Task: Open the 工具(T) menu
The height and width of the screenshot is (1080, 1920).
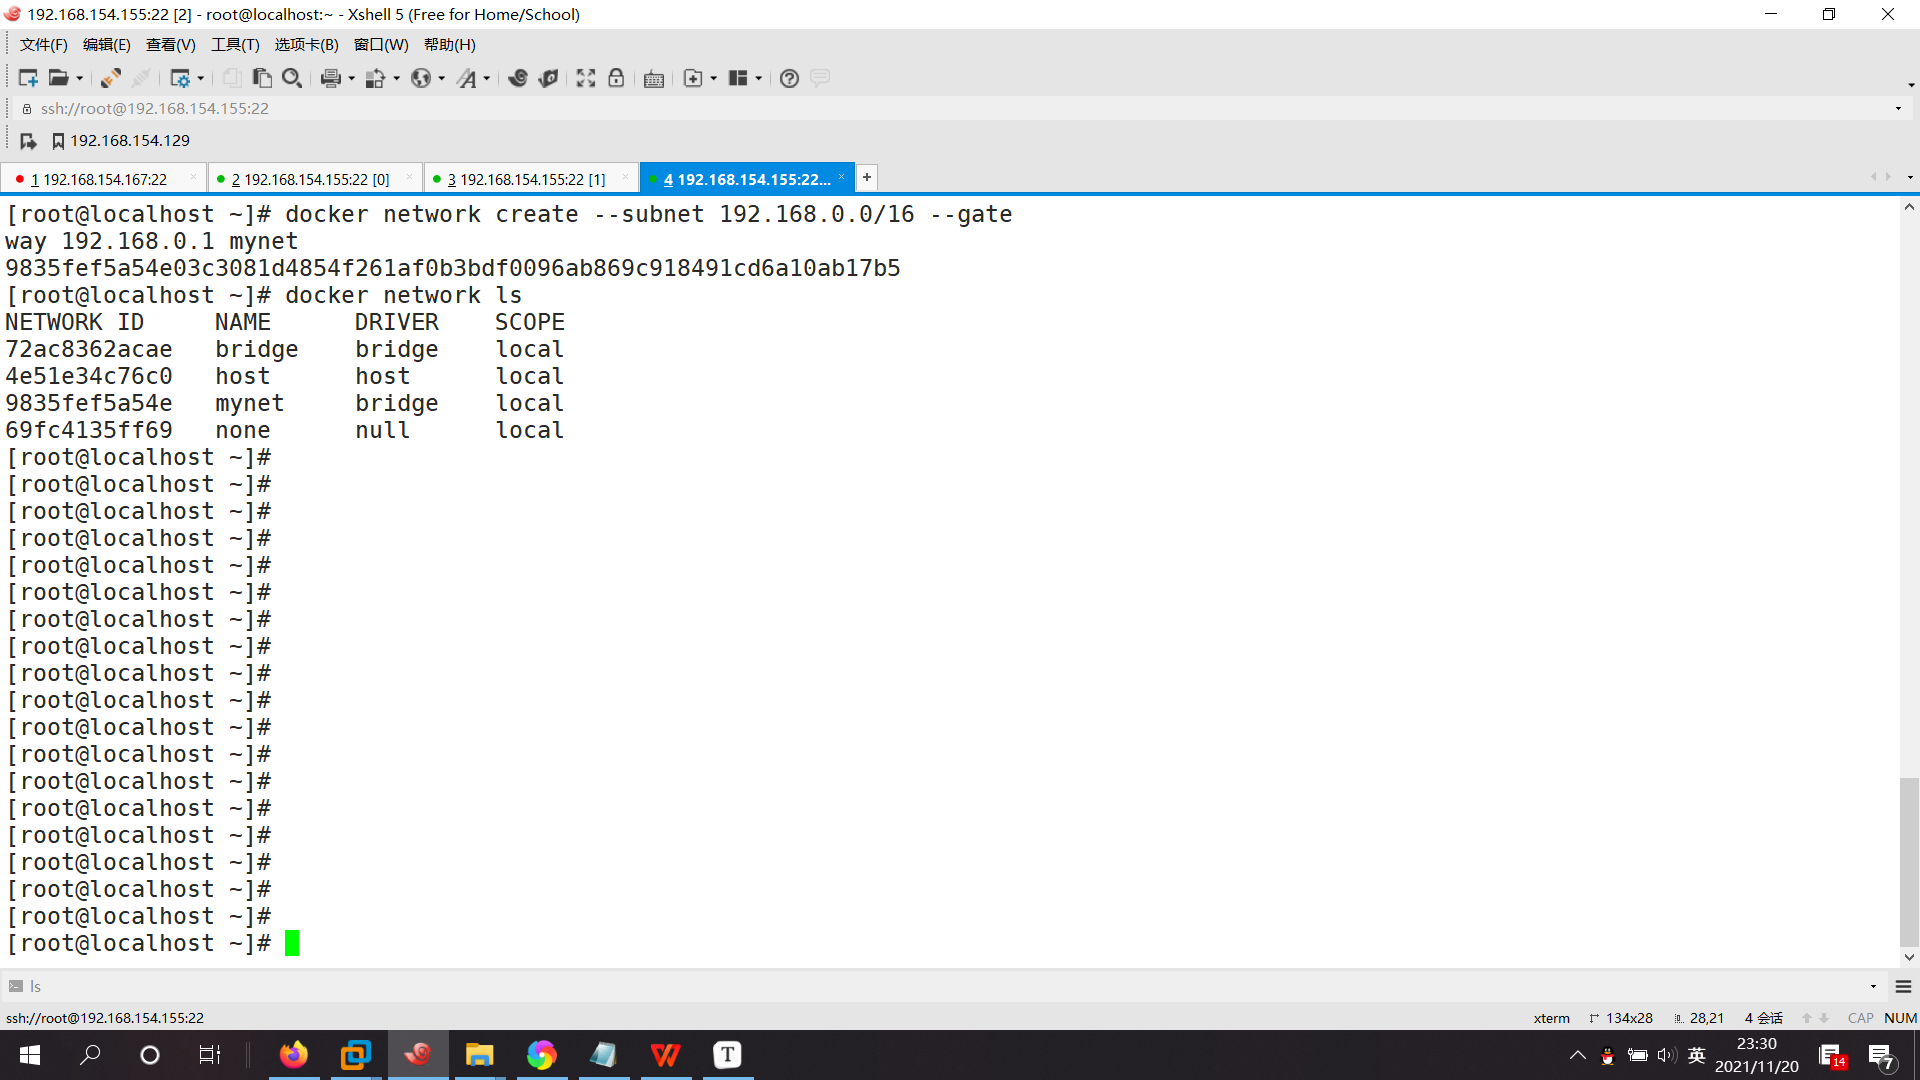Action: pyautogui.click(x=235, y=45)
